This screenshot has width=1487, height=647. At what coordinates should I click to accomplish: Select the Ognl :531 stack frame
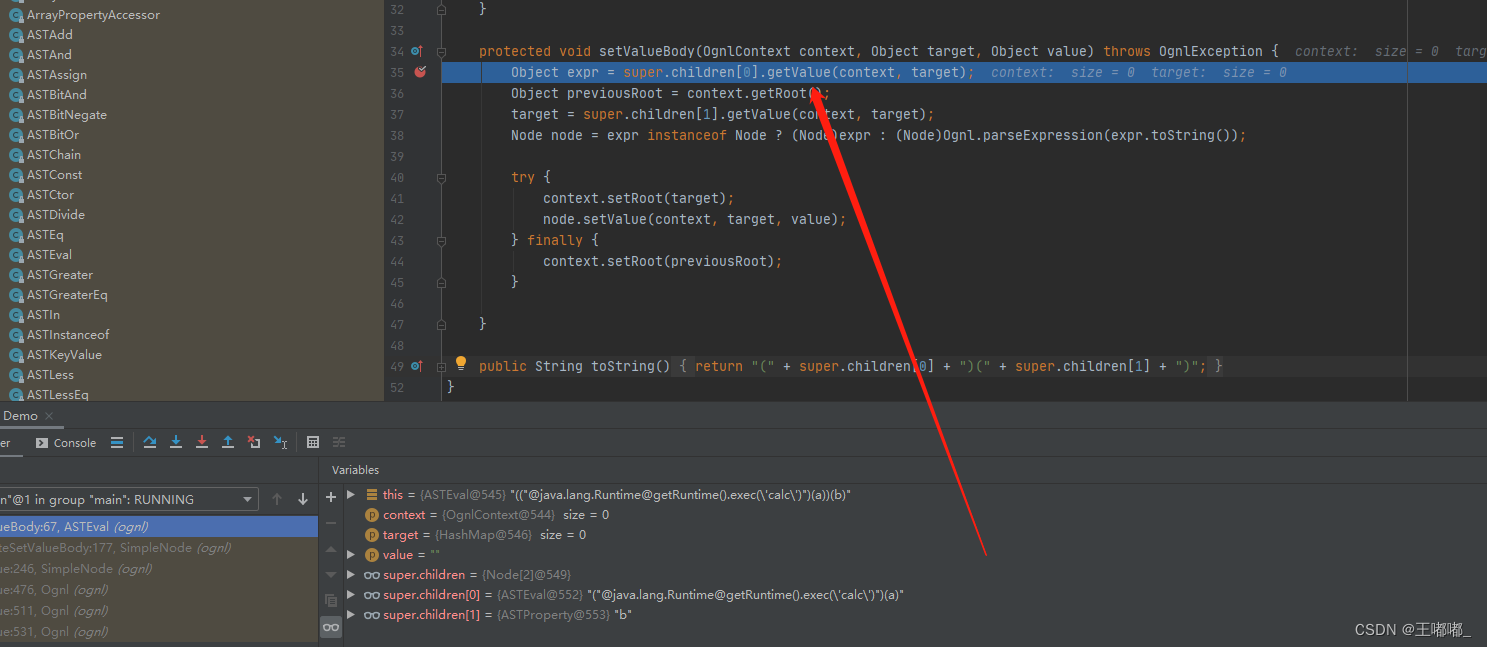[159, 631]
